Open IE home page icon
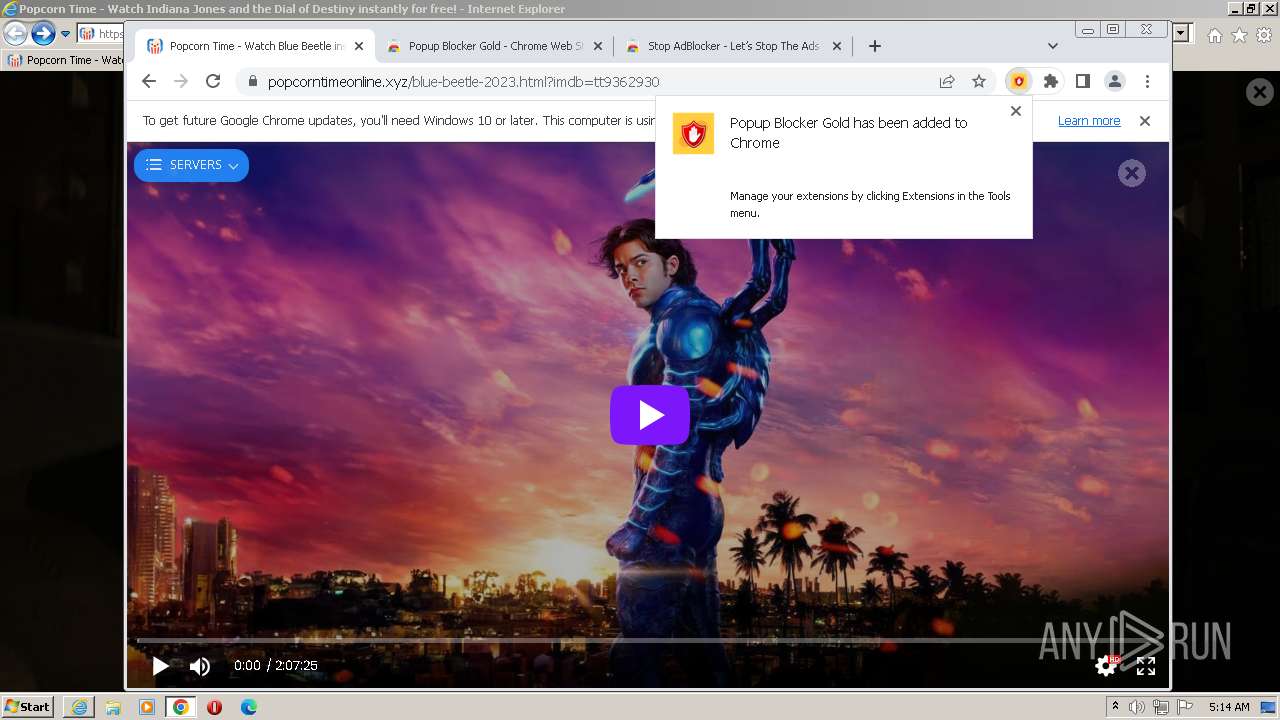The height and width of the screenshot is (720, 1280). [1214, 35]
